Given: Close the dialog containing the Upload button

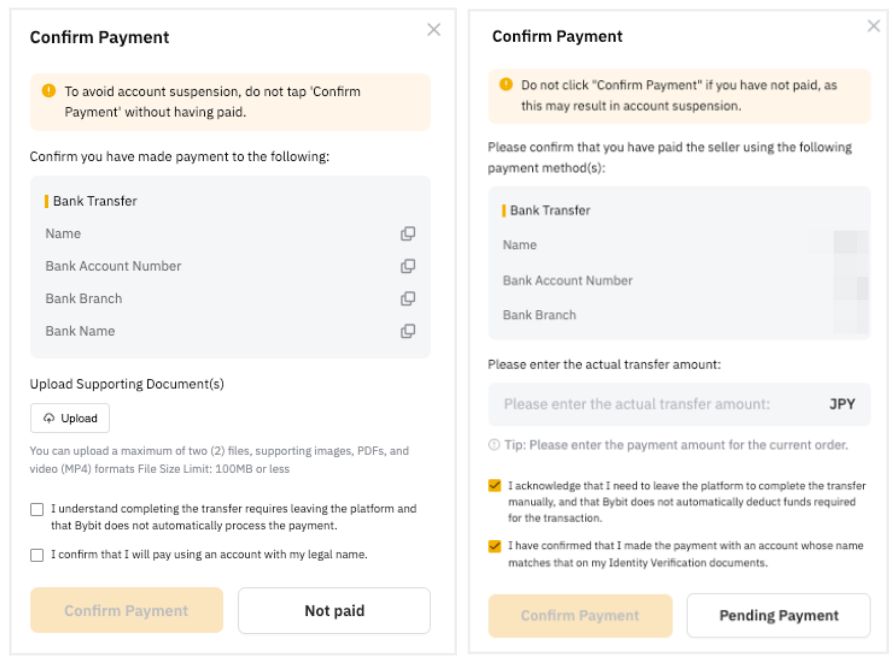Looking at the screenshot, I should [434, 30].
